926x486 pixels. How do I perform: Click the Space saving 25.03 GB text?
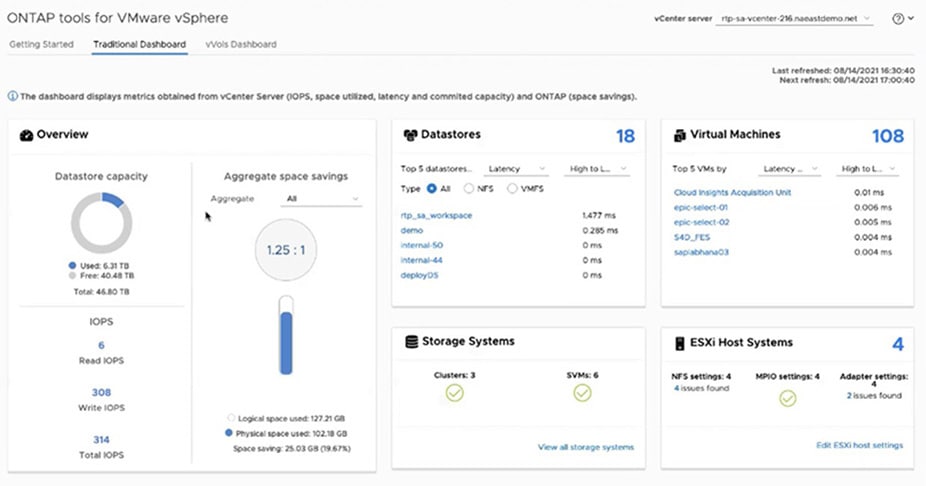click(x=292, y=449)
